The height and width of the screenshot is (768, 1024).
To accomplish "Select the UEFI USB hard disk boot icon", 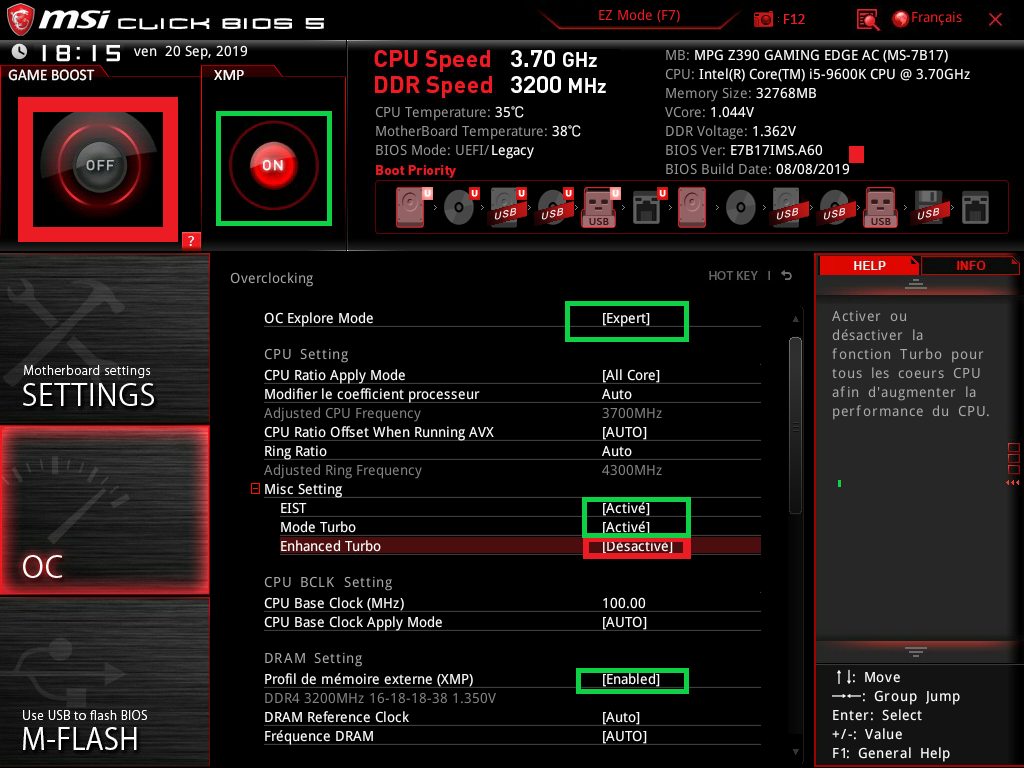I will 507,207.
